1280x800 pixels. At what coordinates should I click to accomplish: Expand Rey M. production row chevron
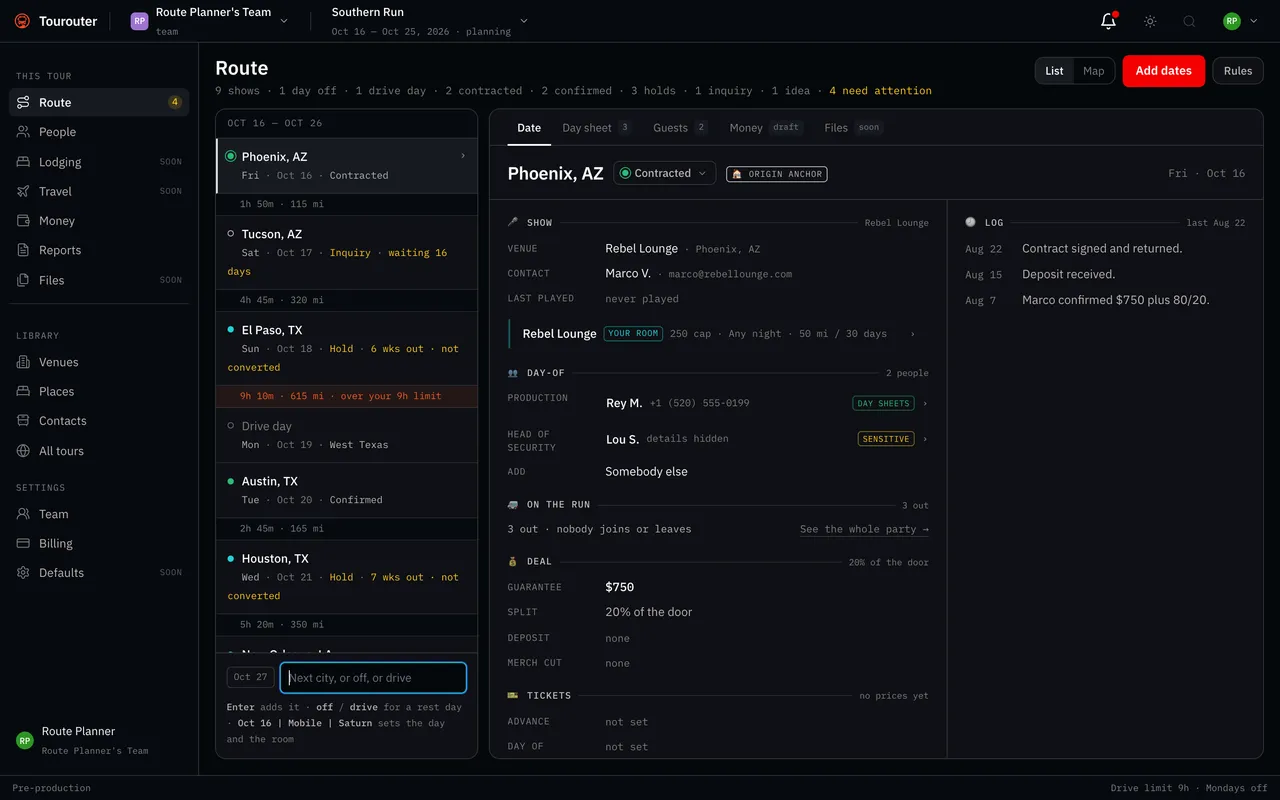click(x=925, y=404)
